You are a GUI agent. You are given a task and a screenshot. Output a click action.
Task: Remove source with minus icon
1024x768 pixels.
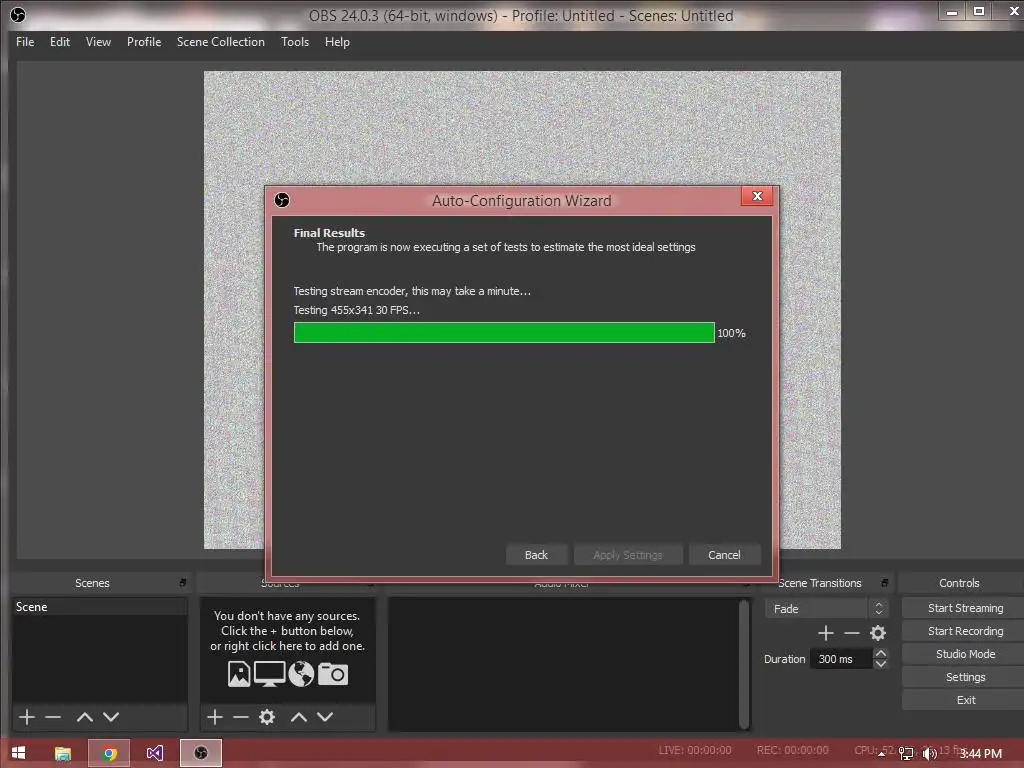tap(241, 717)
